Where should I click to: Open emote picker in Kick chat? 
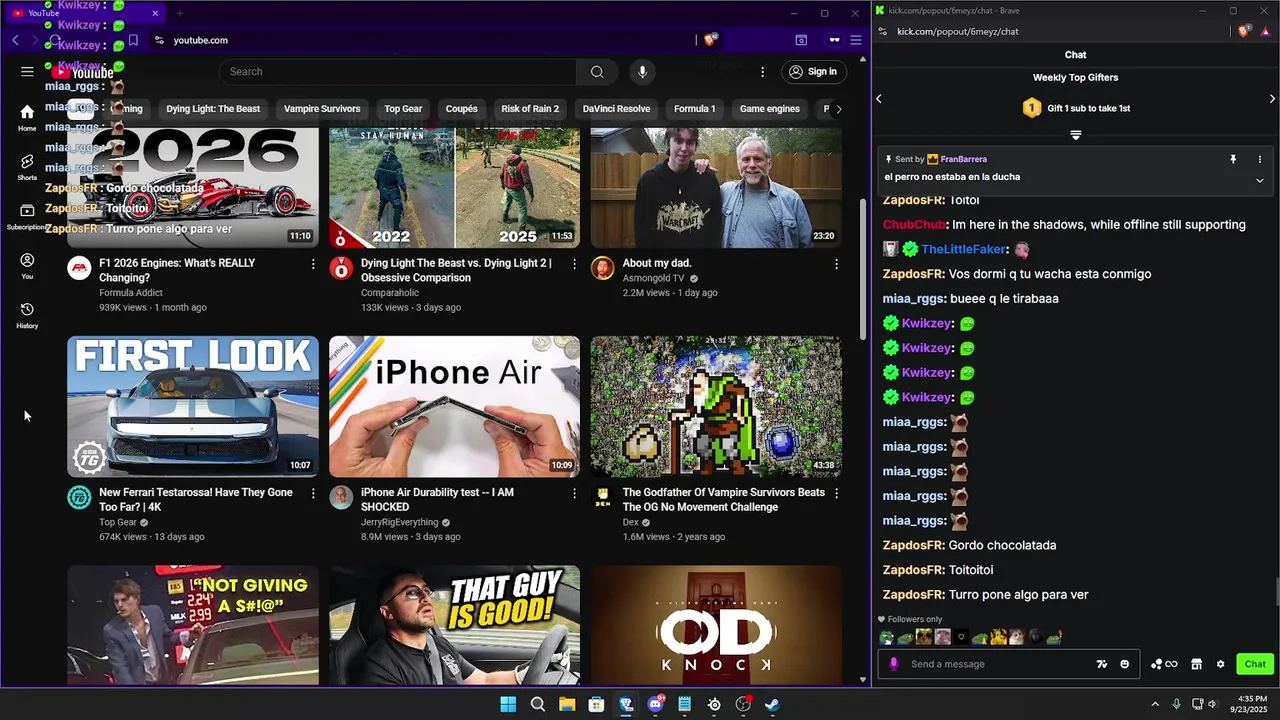pos(1124,664)
